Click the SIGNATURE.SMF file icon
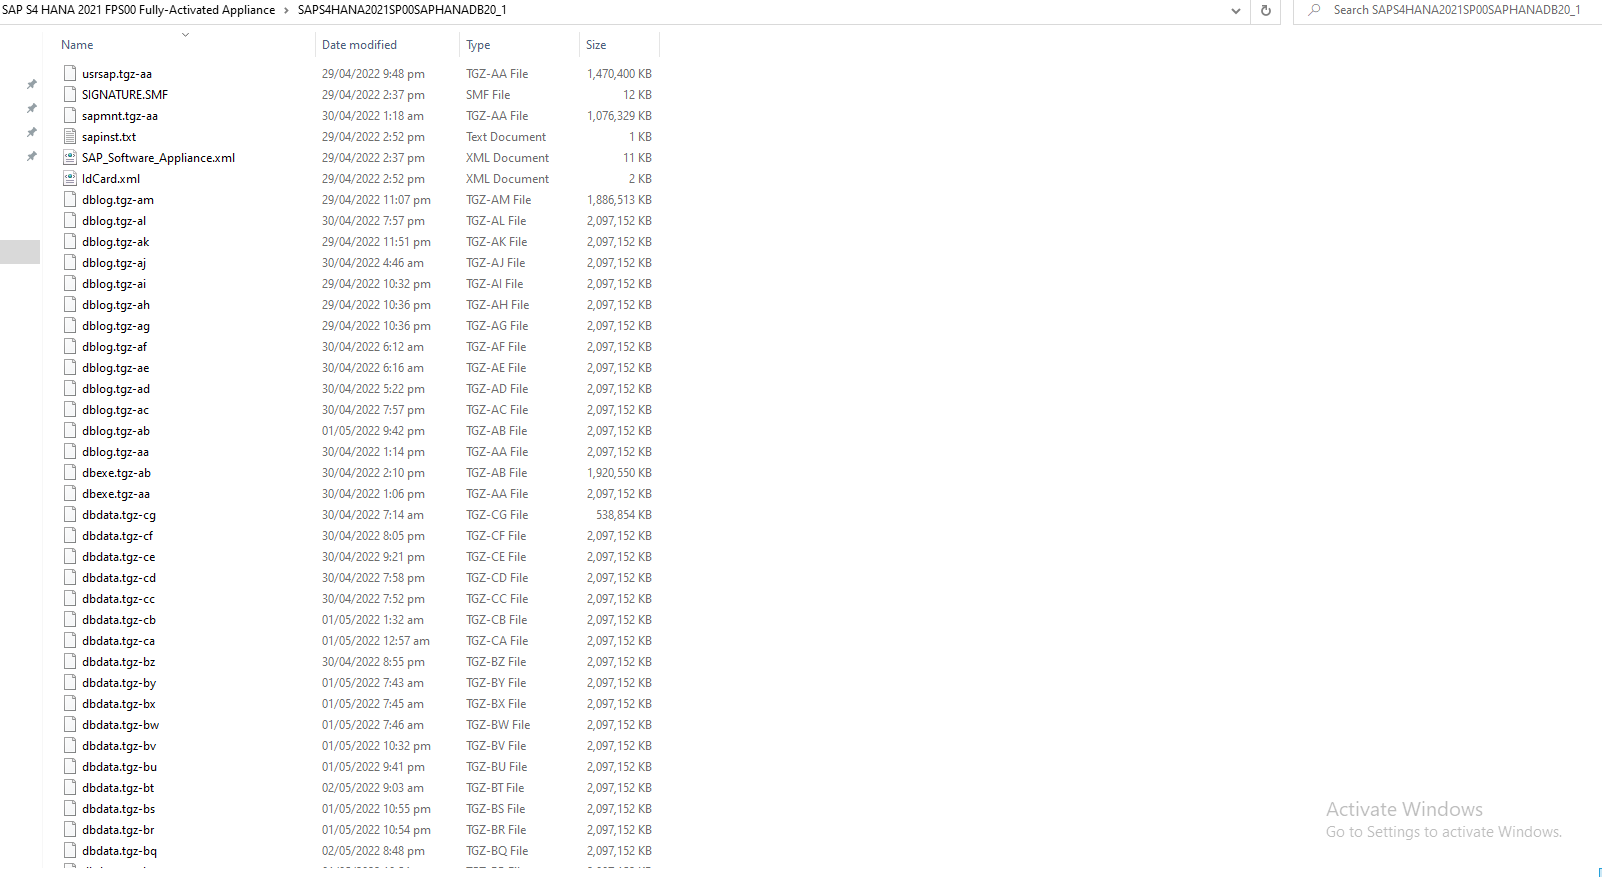 tap(70, 94)
